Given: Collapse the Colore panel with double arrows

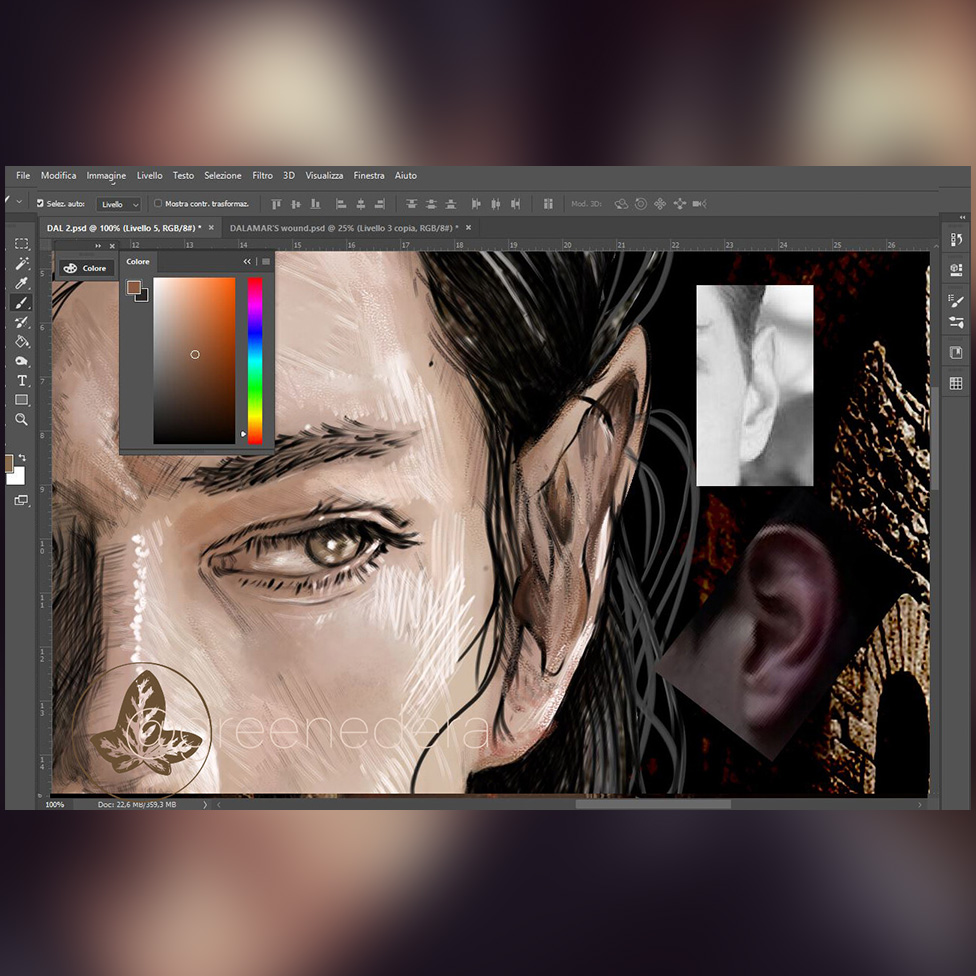Looking at the screenshot, I should 247,262.
